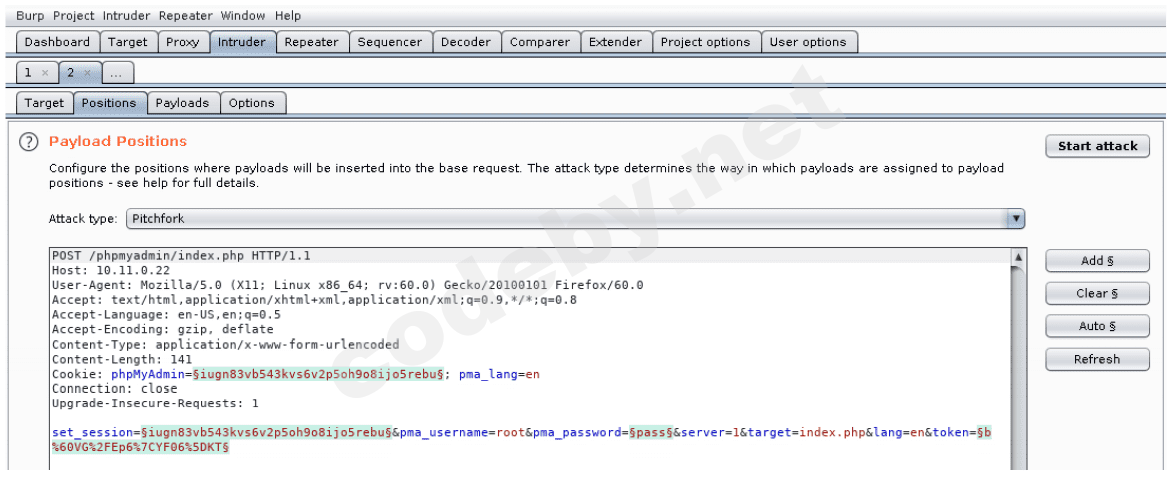
Task: Click the Upgrade-Insecure-Requests line
Action: pyautogui.click(x=155, y=403)
